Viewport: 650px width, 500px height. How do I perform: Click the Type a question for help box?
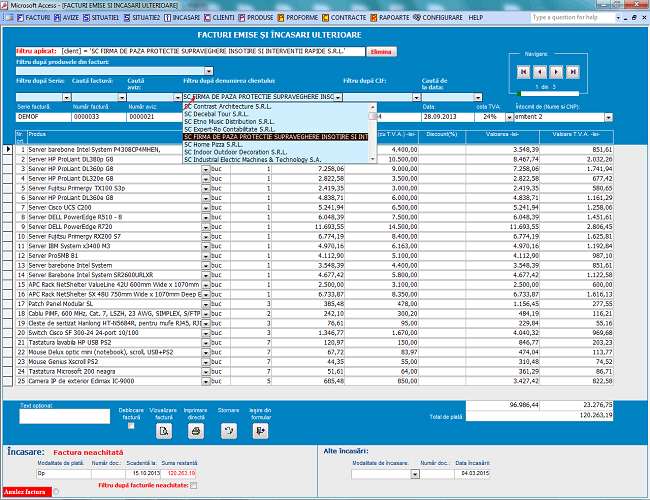573,18
